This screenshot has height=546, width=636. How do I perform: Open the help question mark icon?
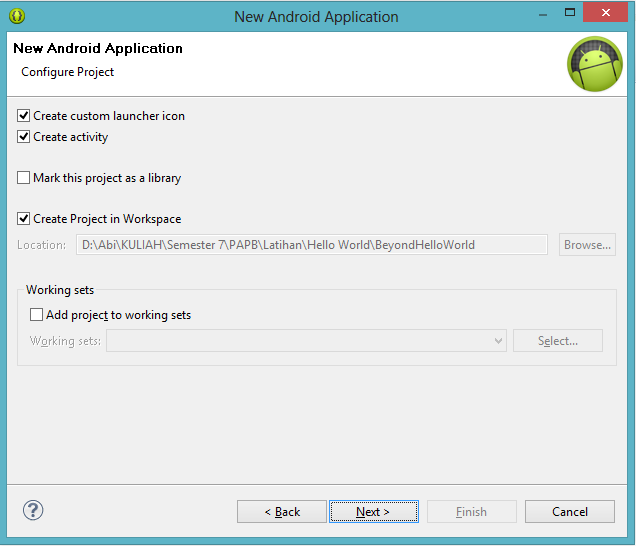click(33, 510)
